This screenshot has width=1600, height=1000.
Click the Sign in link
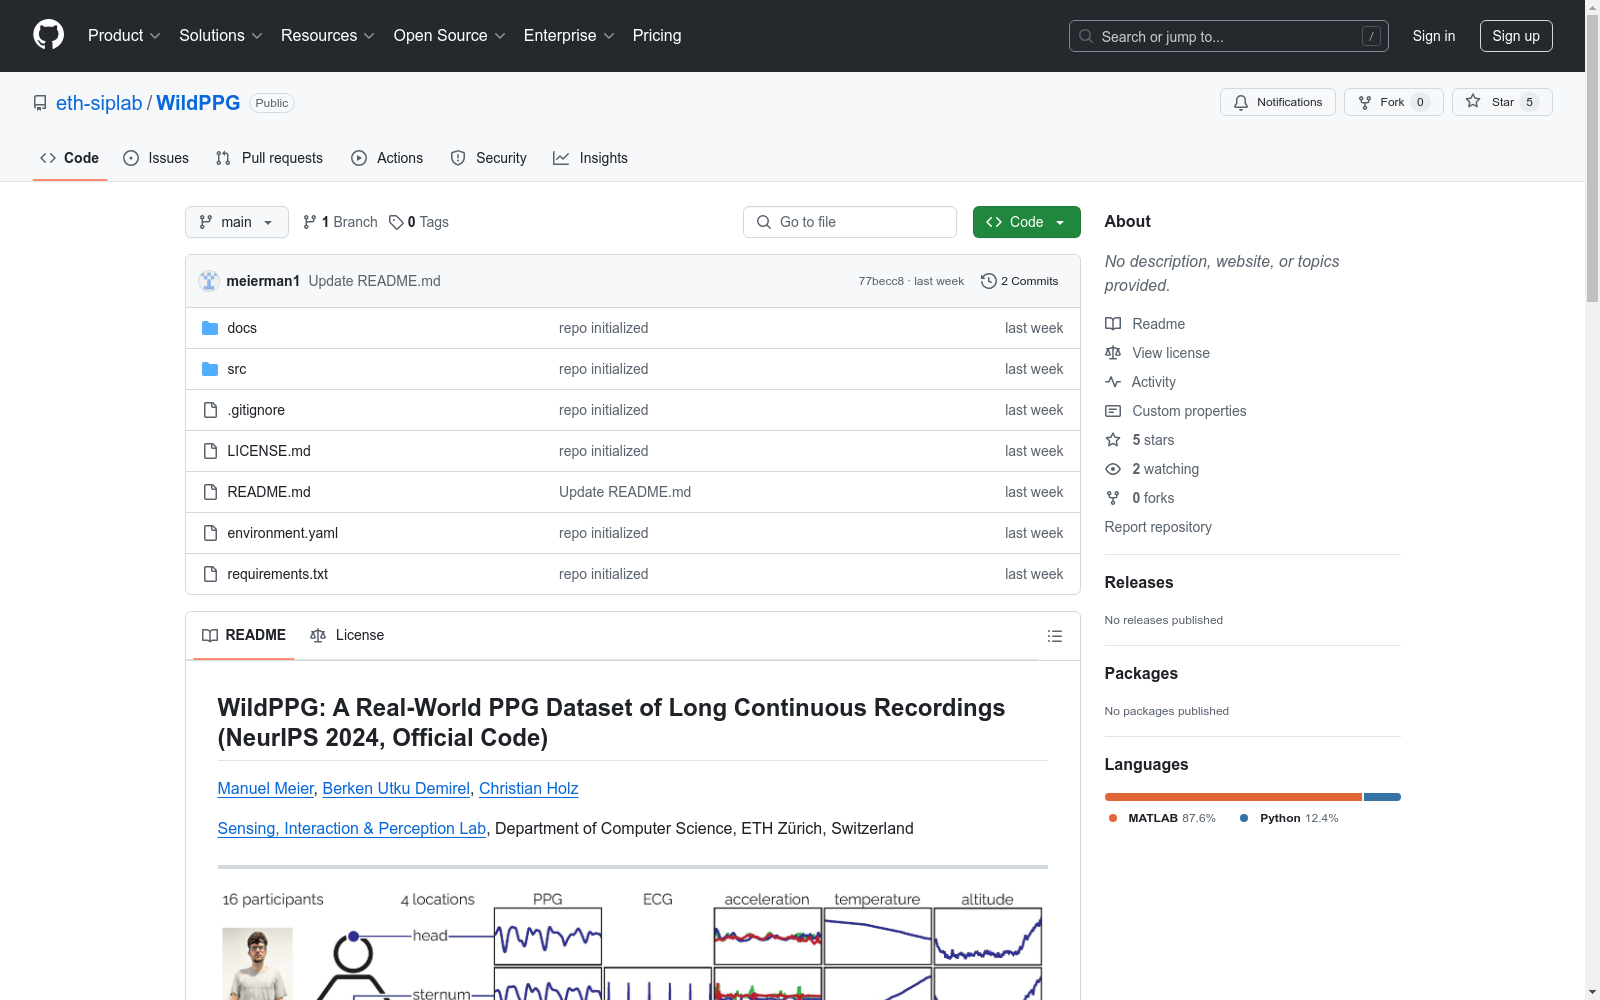tap(1433, 36)
